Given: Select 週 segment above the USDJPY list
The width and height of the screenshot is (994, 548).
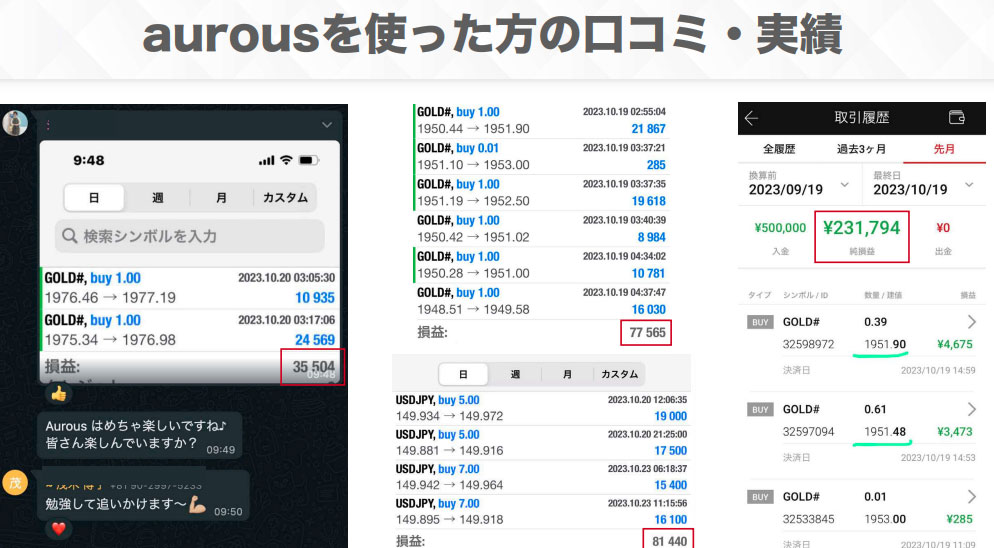Looking at the screenshot, I should [515, 374].
